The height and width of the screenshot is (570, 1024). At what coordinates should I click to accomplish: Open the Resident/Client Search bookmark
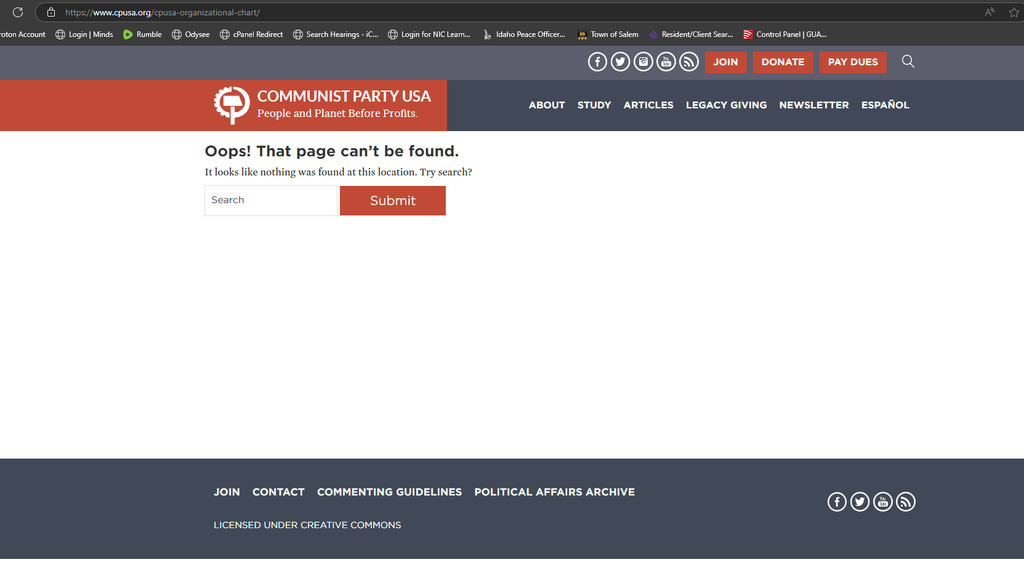691,34
